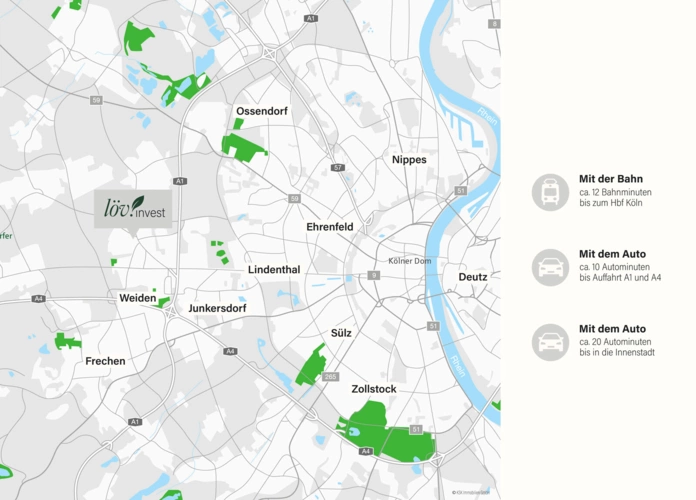Select the Lindenthal district label
This screenshot has height=500, width=696.
click(274, 270)
